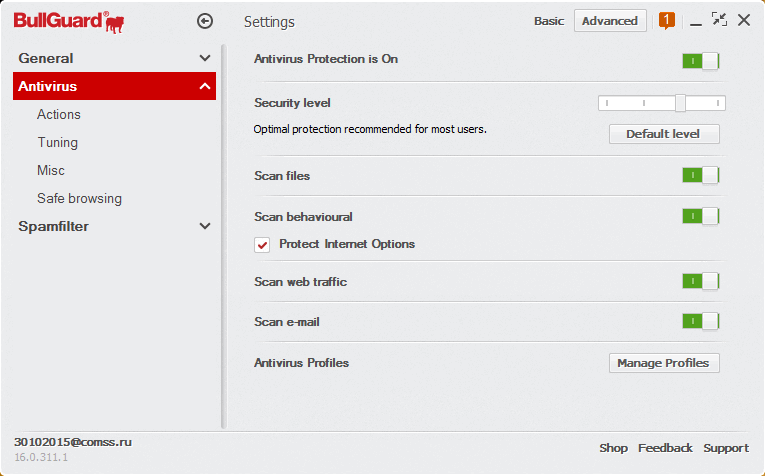Open the Support link
Image resolution: width=765 pixels, height=476 pixels.
point(726,448)
